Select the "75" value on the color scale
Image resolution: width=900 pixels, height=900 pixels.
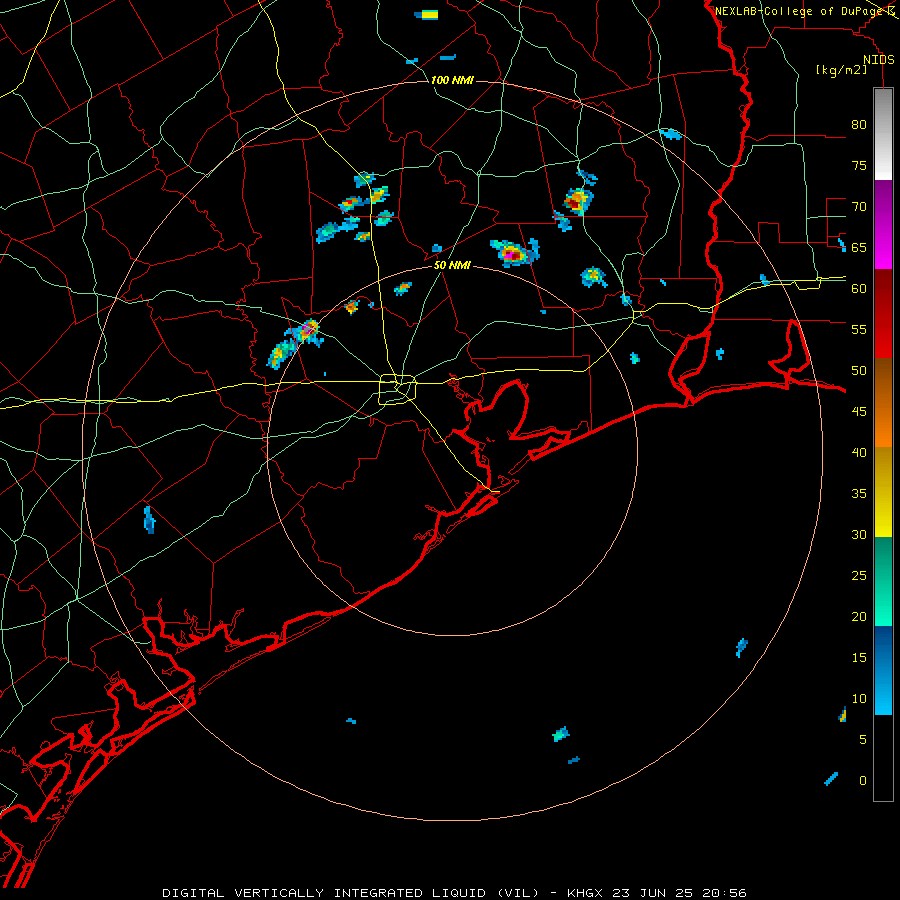(x=859, y=165)
